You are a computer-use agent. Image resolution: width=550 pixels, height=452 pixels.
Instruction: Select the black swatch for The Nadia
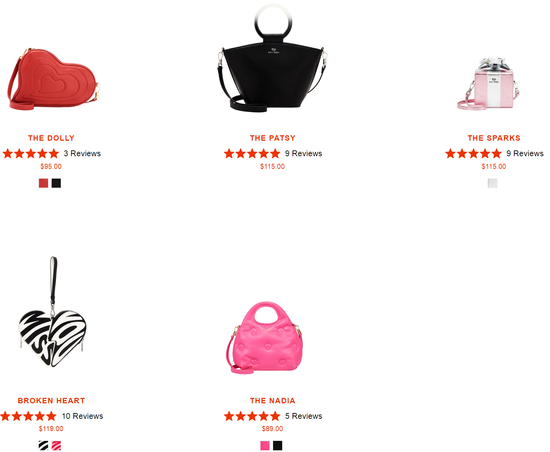coord(278,446)
